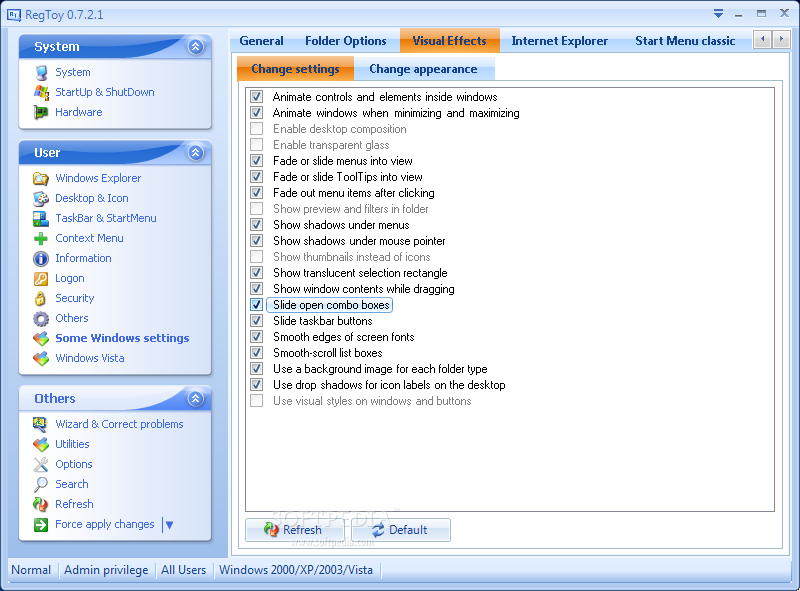Open the Hardware link
The image size is (800, 591).
tap(79, 112)
